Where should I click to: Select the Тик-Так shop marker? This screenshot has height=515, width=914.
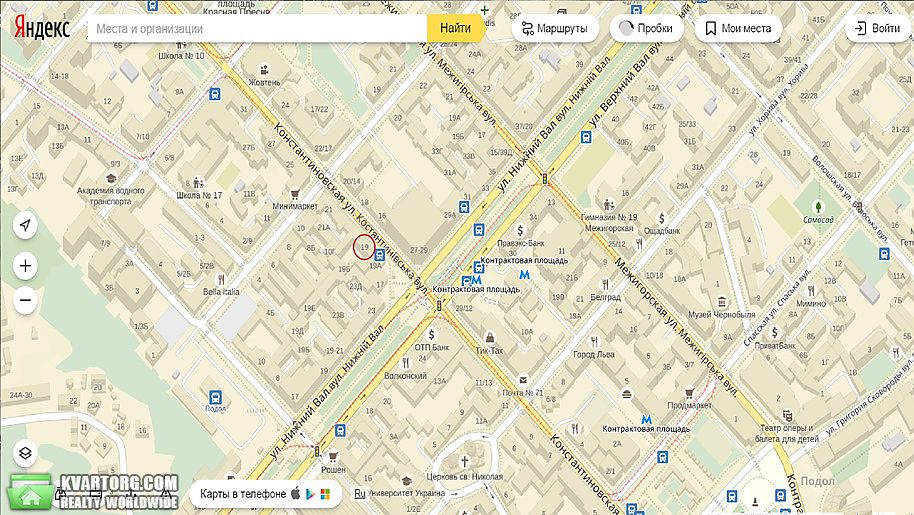490,338
